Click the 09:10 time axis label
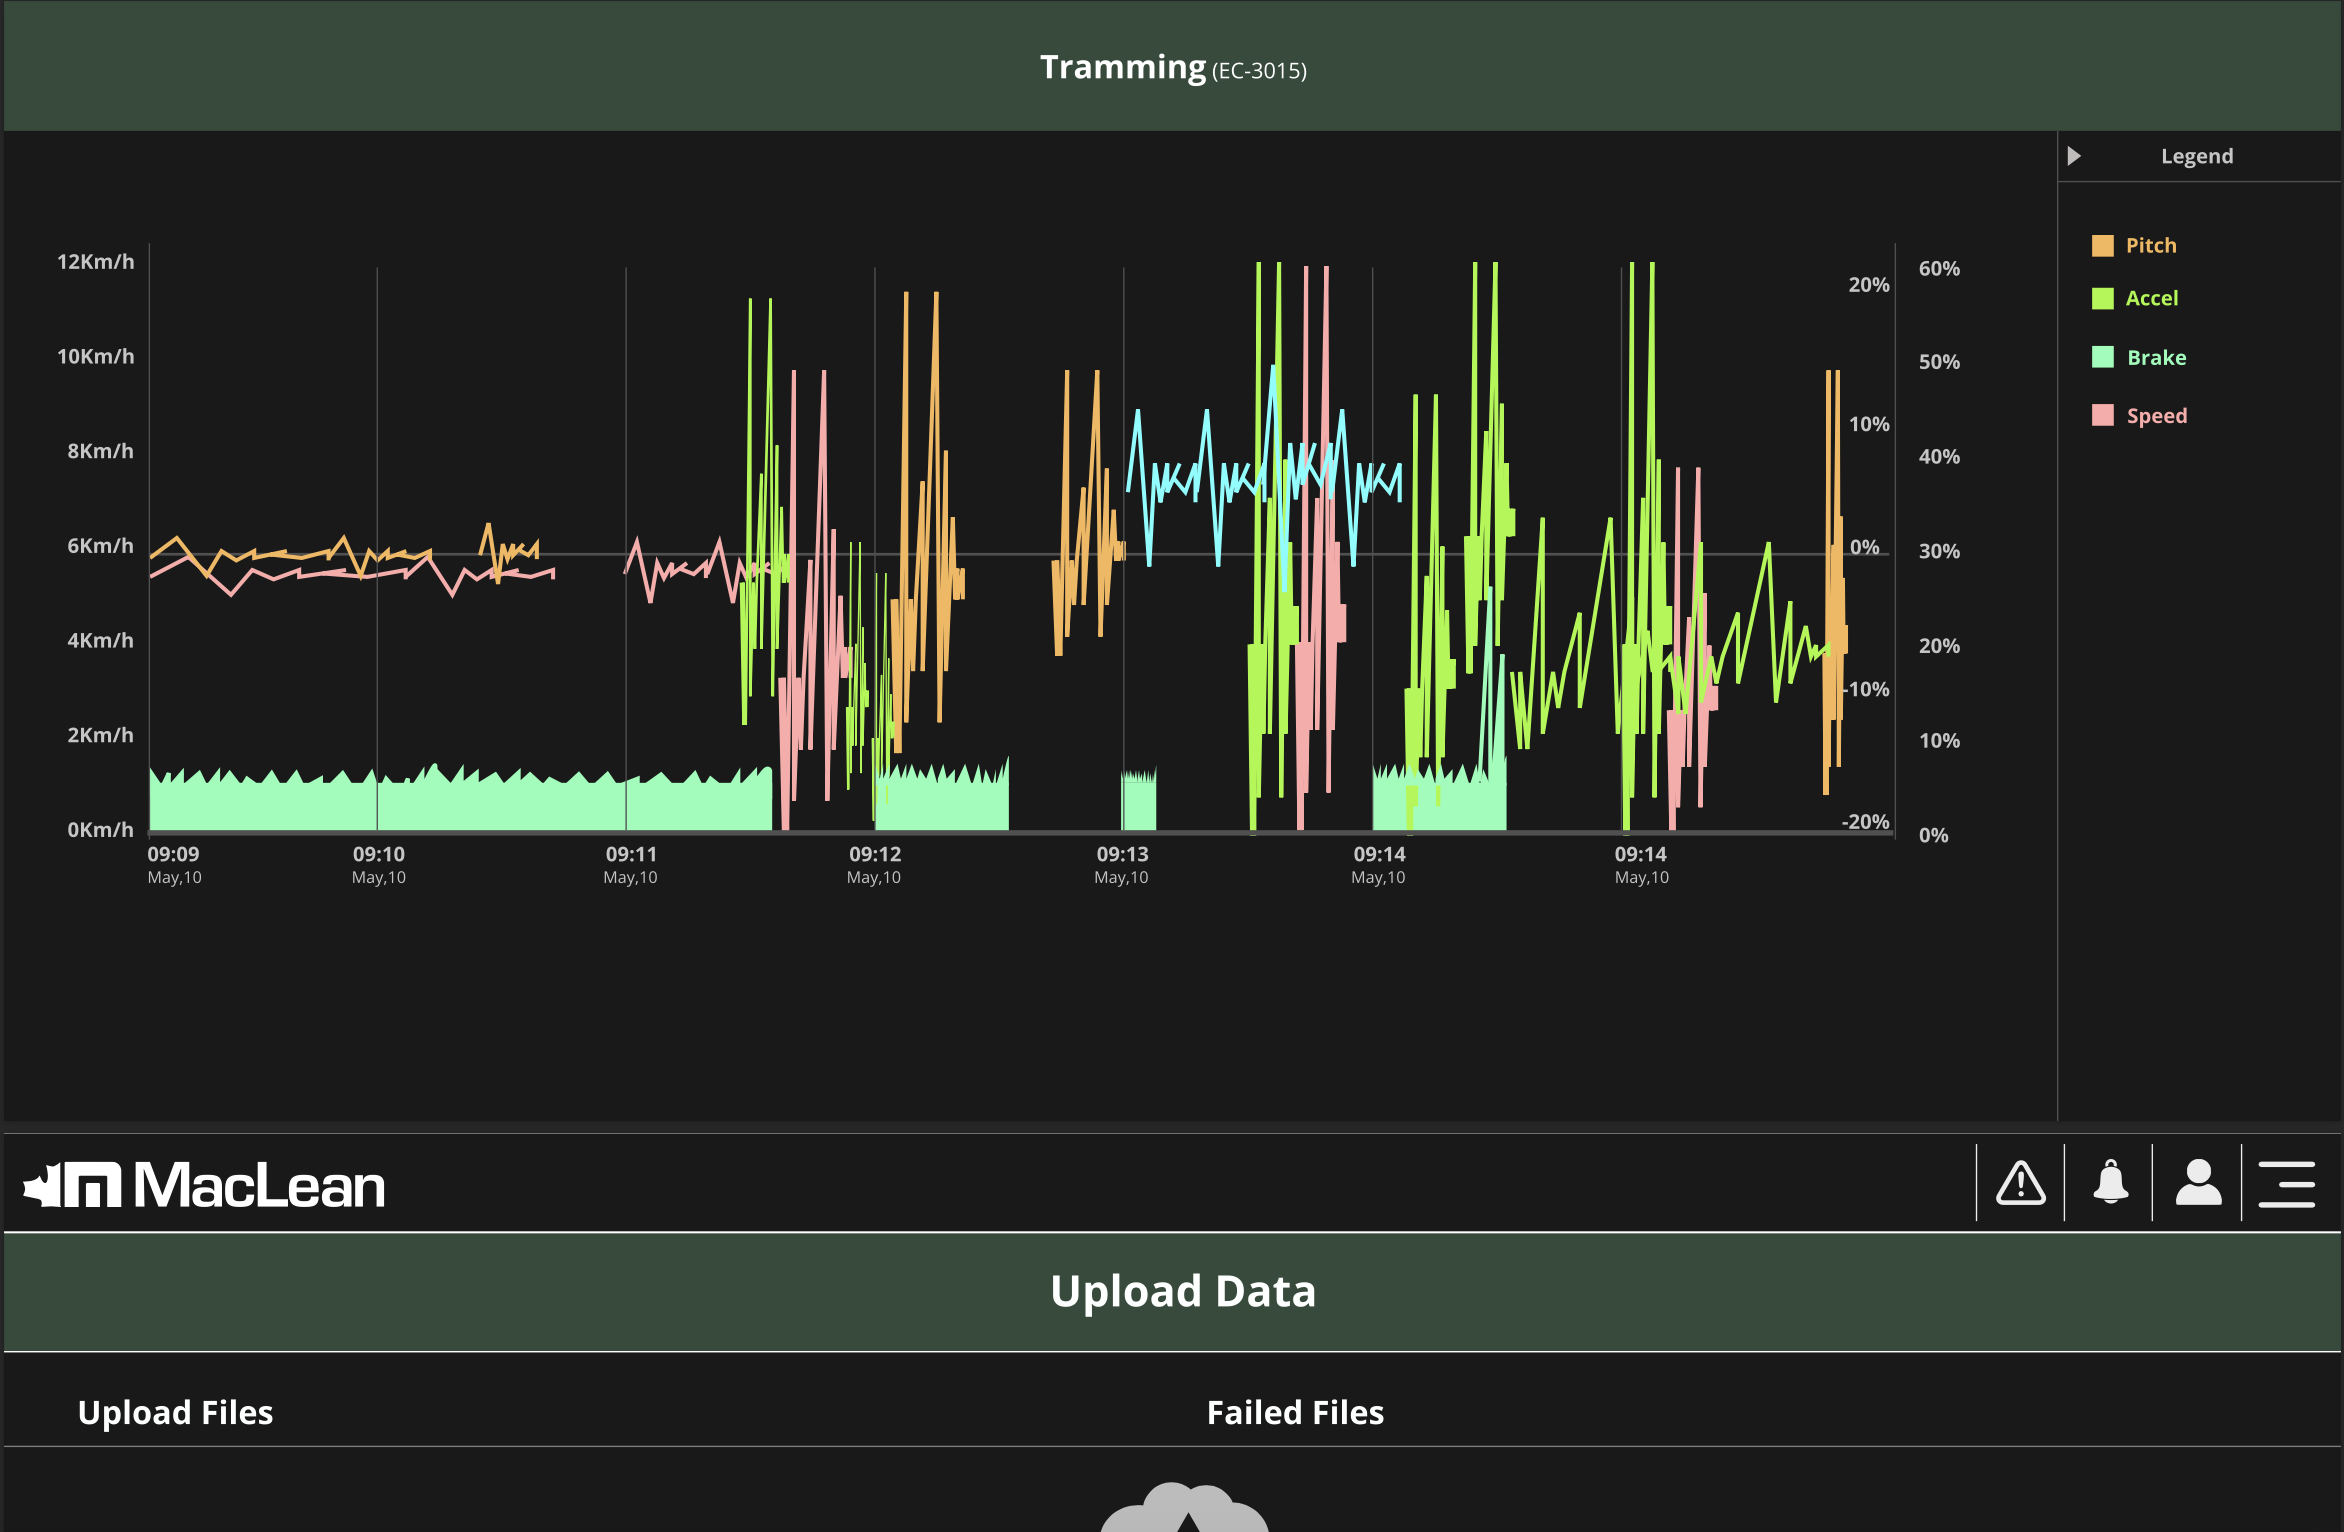This screenshot has width=2344, height=1532. (x=378, y=855)
